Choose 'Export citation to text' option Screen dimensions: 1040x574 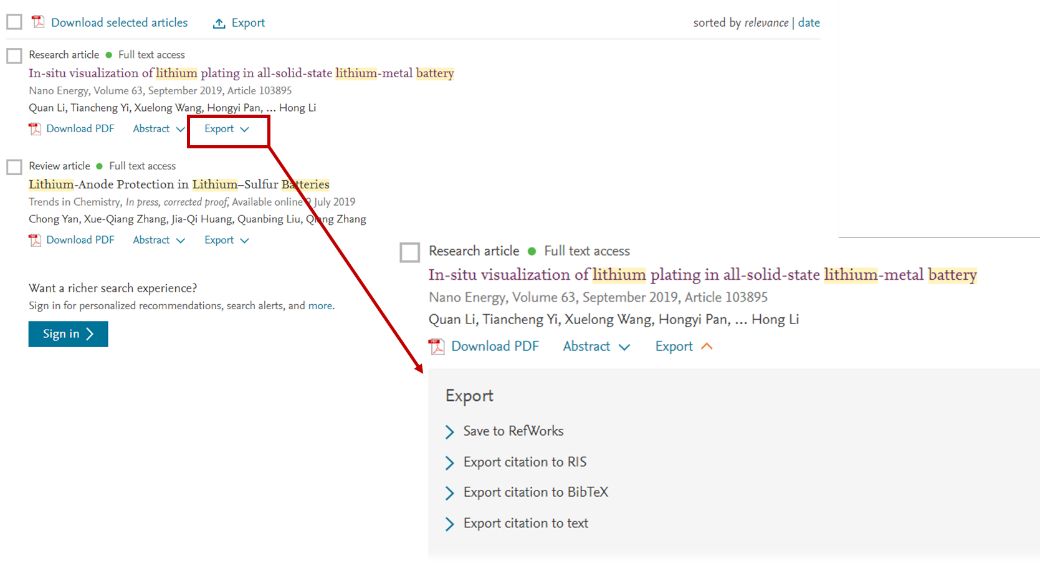pos(525,523)
